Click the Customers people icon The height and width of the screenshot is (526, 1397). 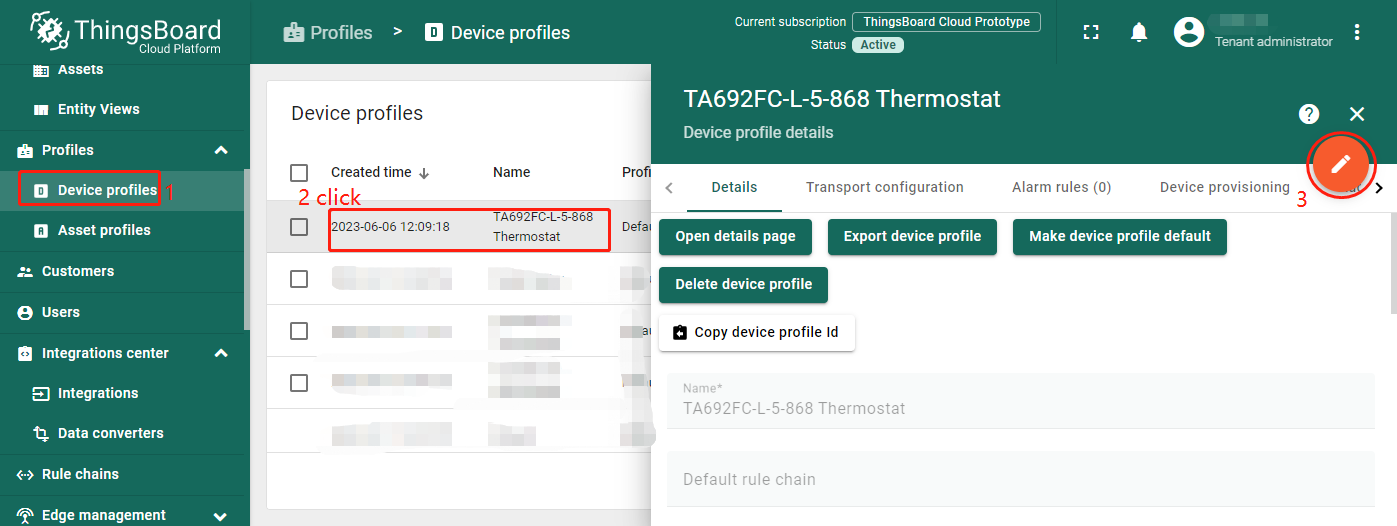[25, 271]
